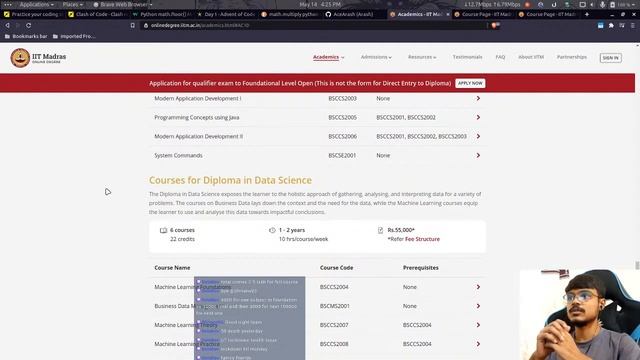Open the Bookmarks bar folder

click(26, 36)
